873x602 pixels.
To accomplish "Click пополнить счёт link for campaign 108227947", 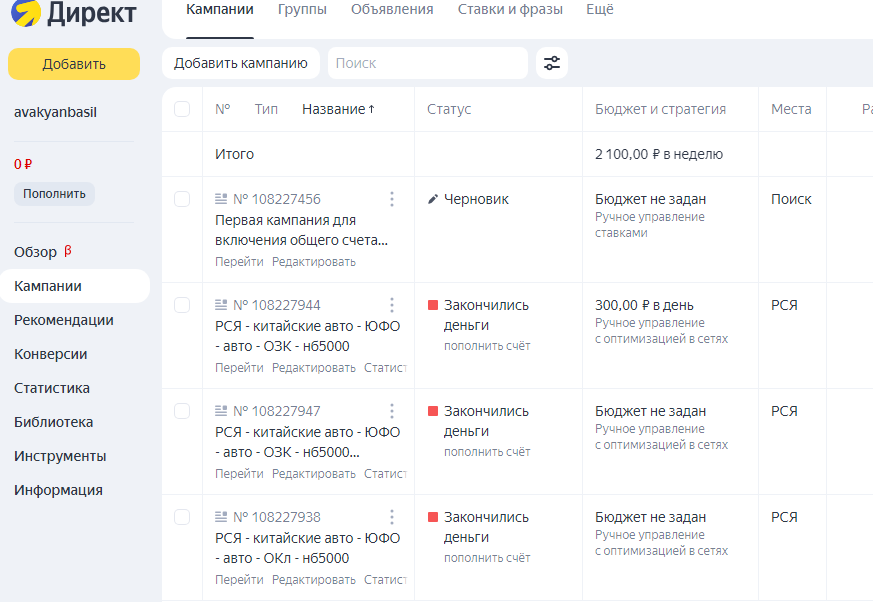I will pos(487,452).
